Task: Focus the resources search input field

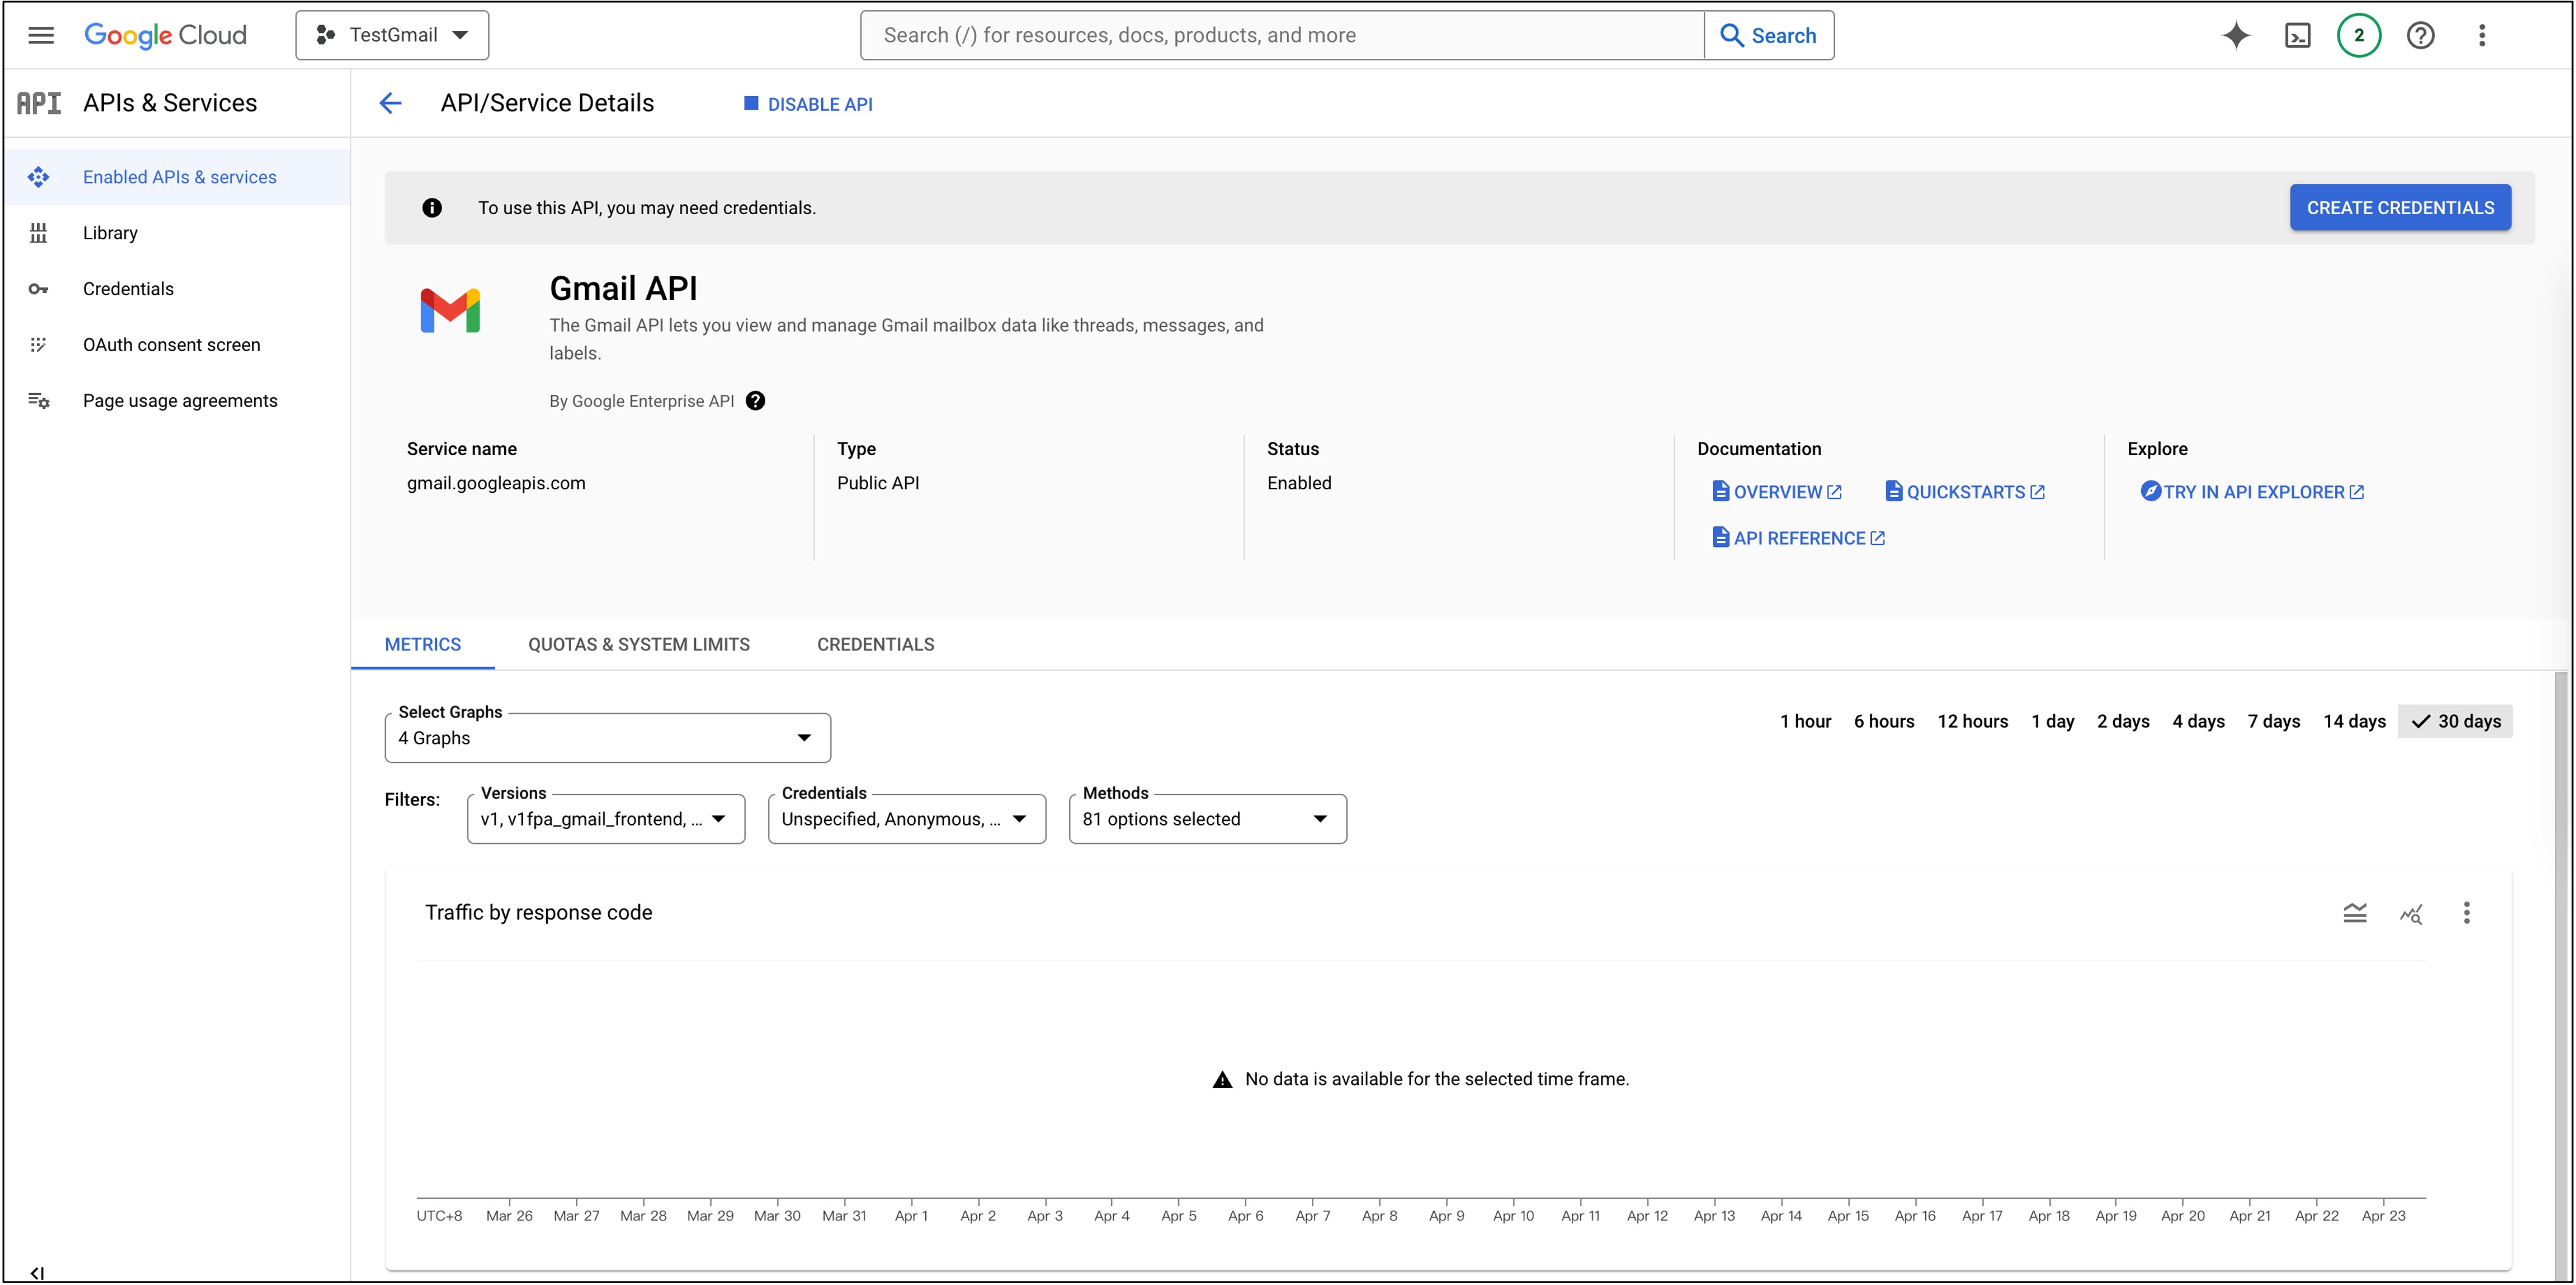Action: [1282, 36]
